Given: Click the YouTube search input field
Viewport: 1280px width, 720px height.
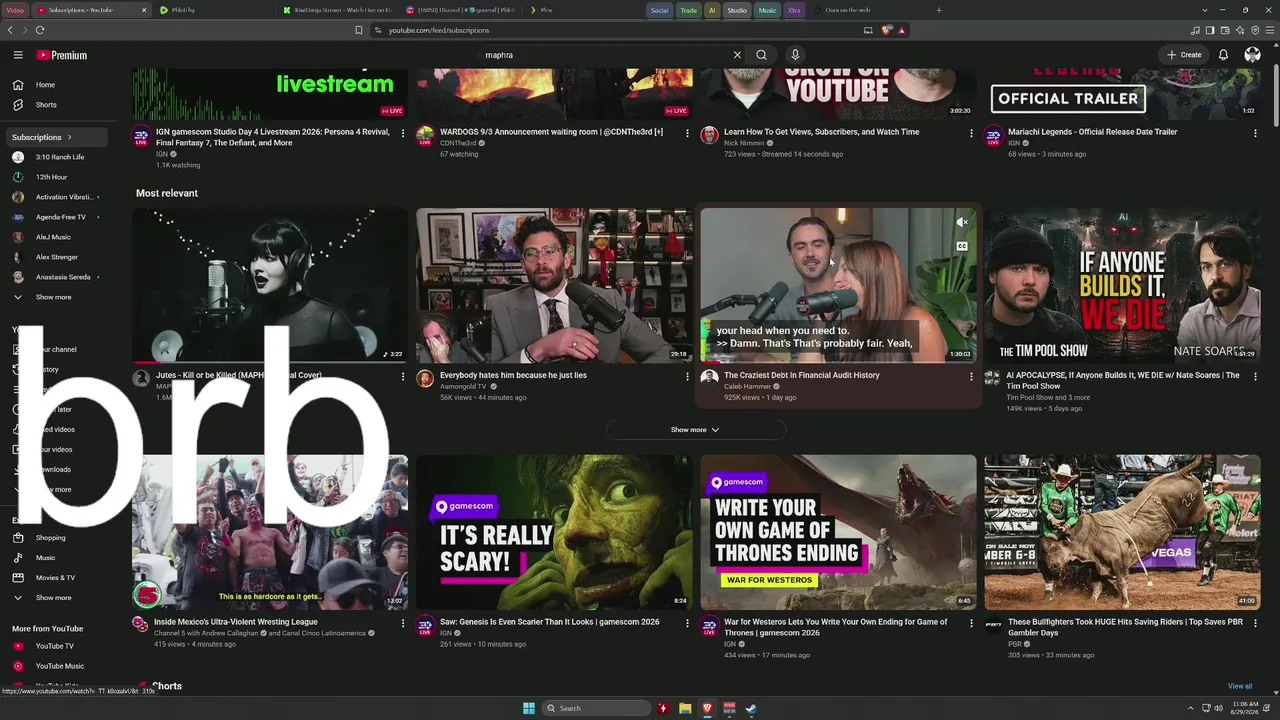Looking at the screenshot, I should point(605,55).
